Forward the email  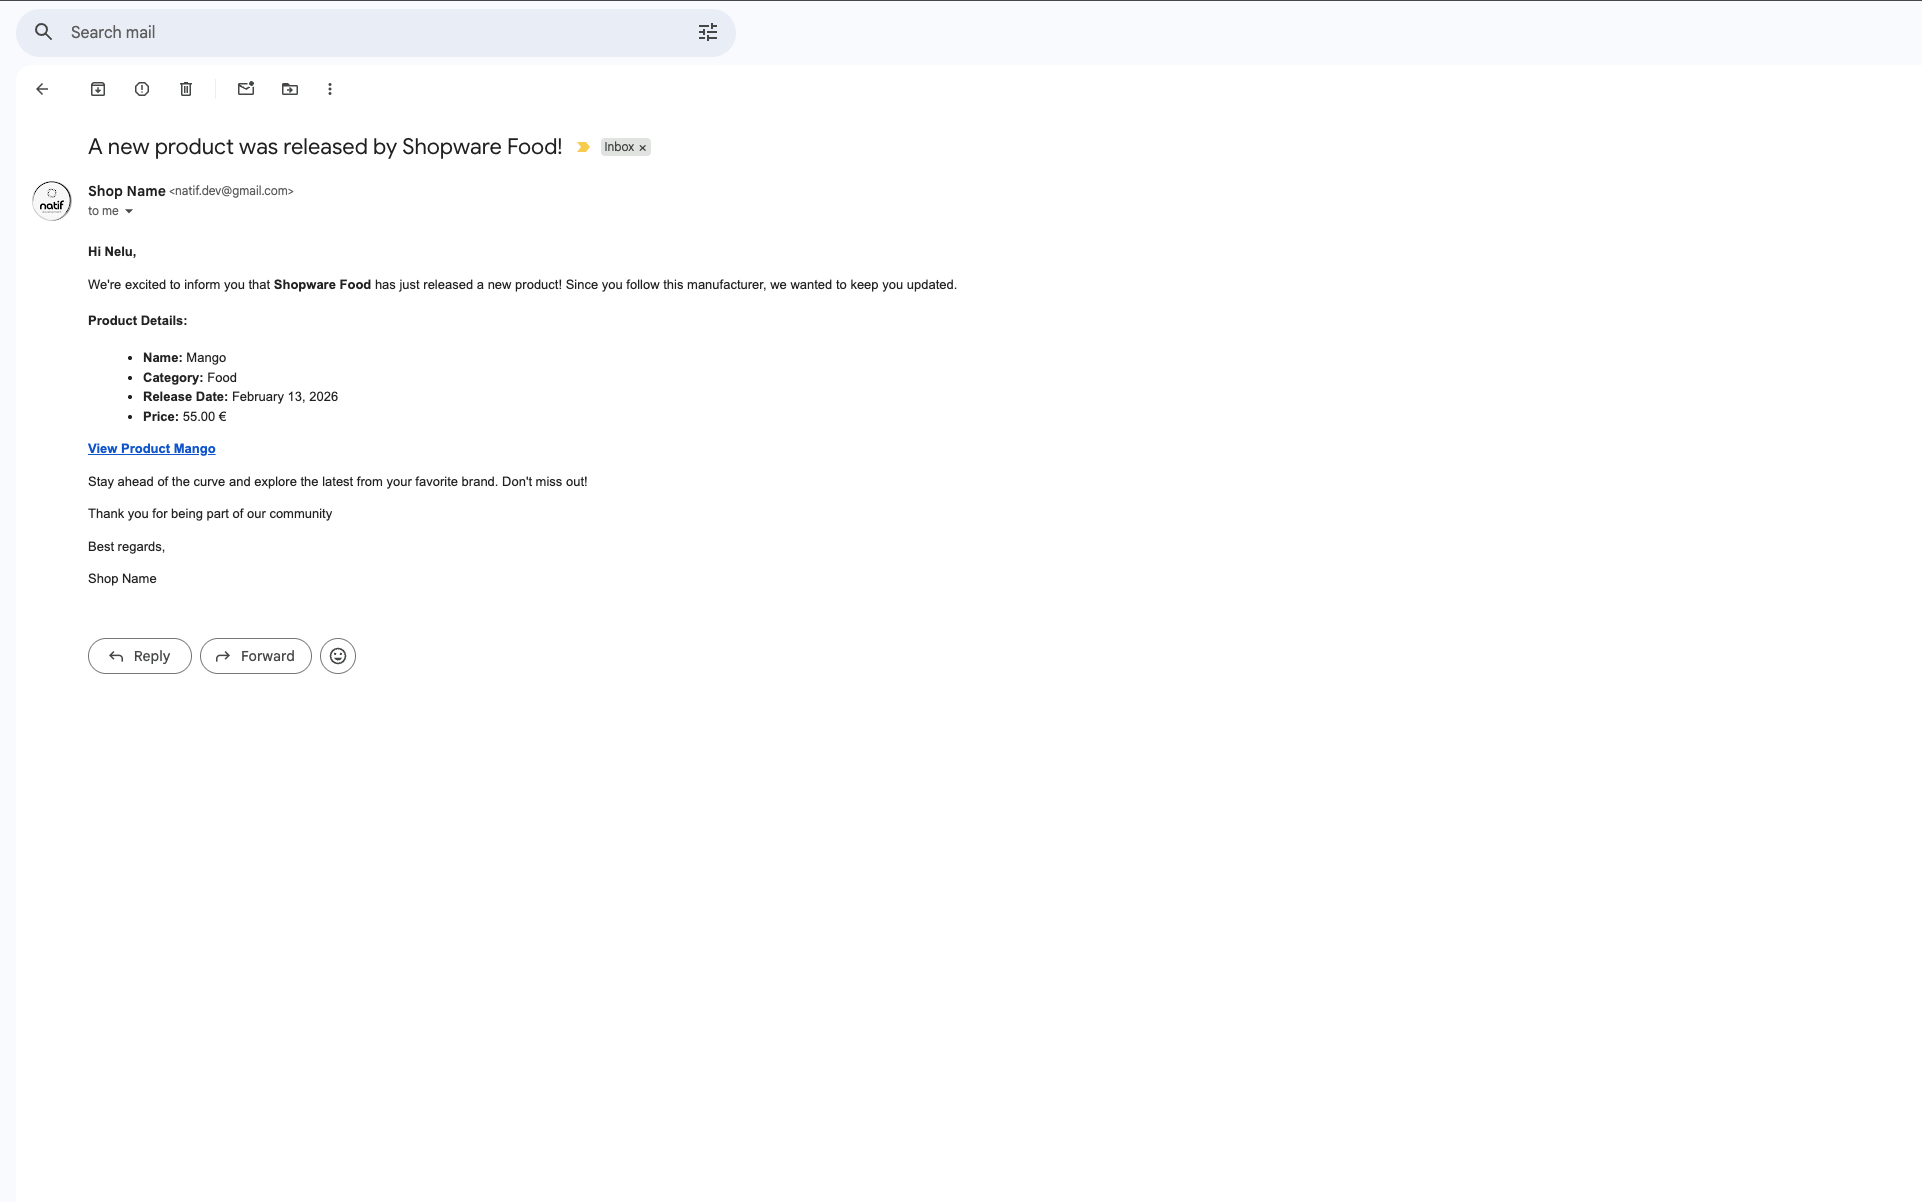click(255, 655)
